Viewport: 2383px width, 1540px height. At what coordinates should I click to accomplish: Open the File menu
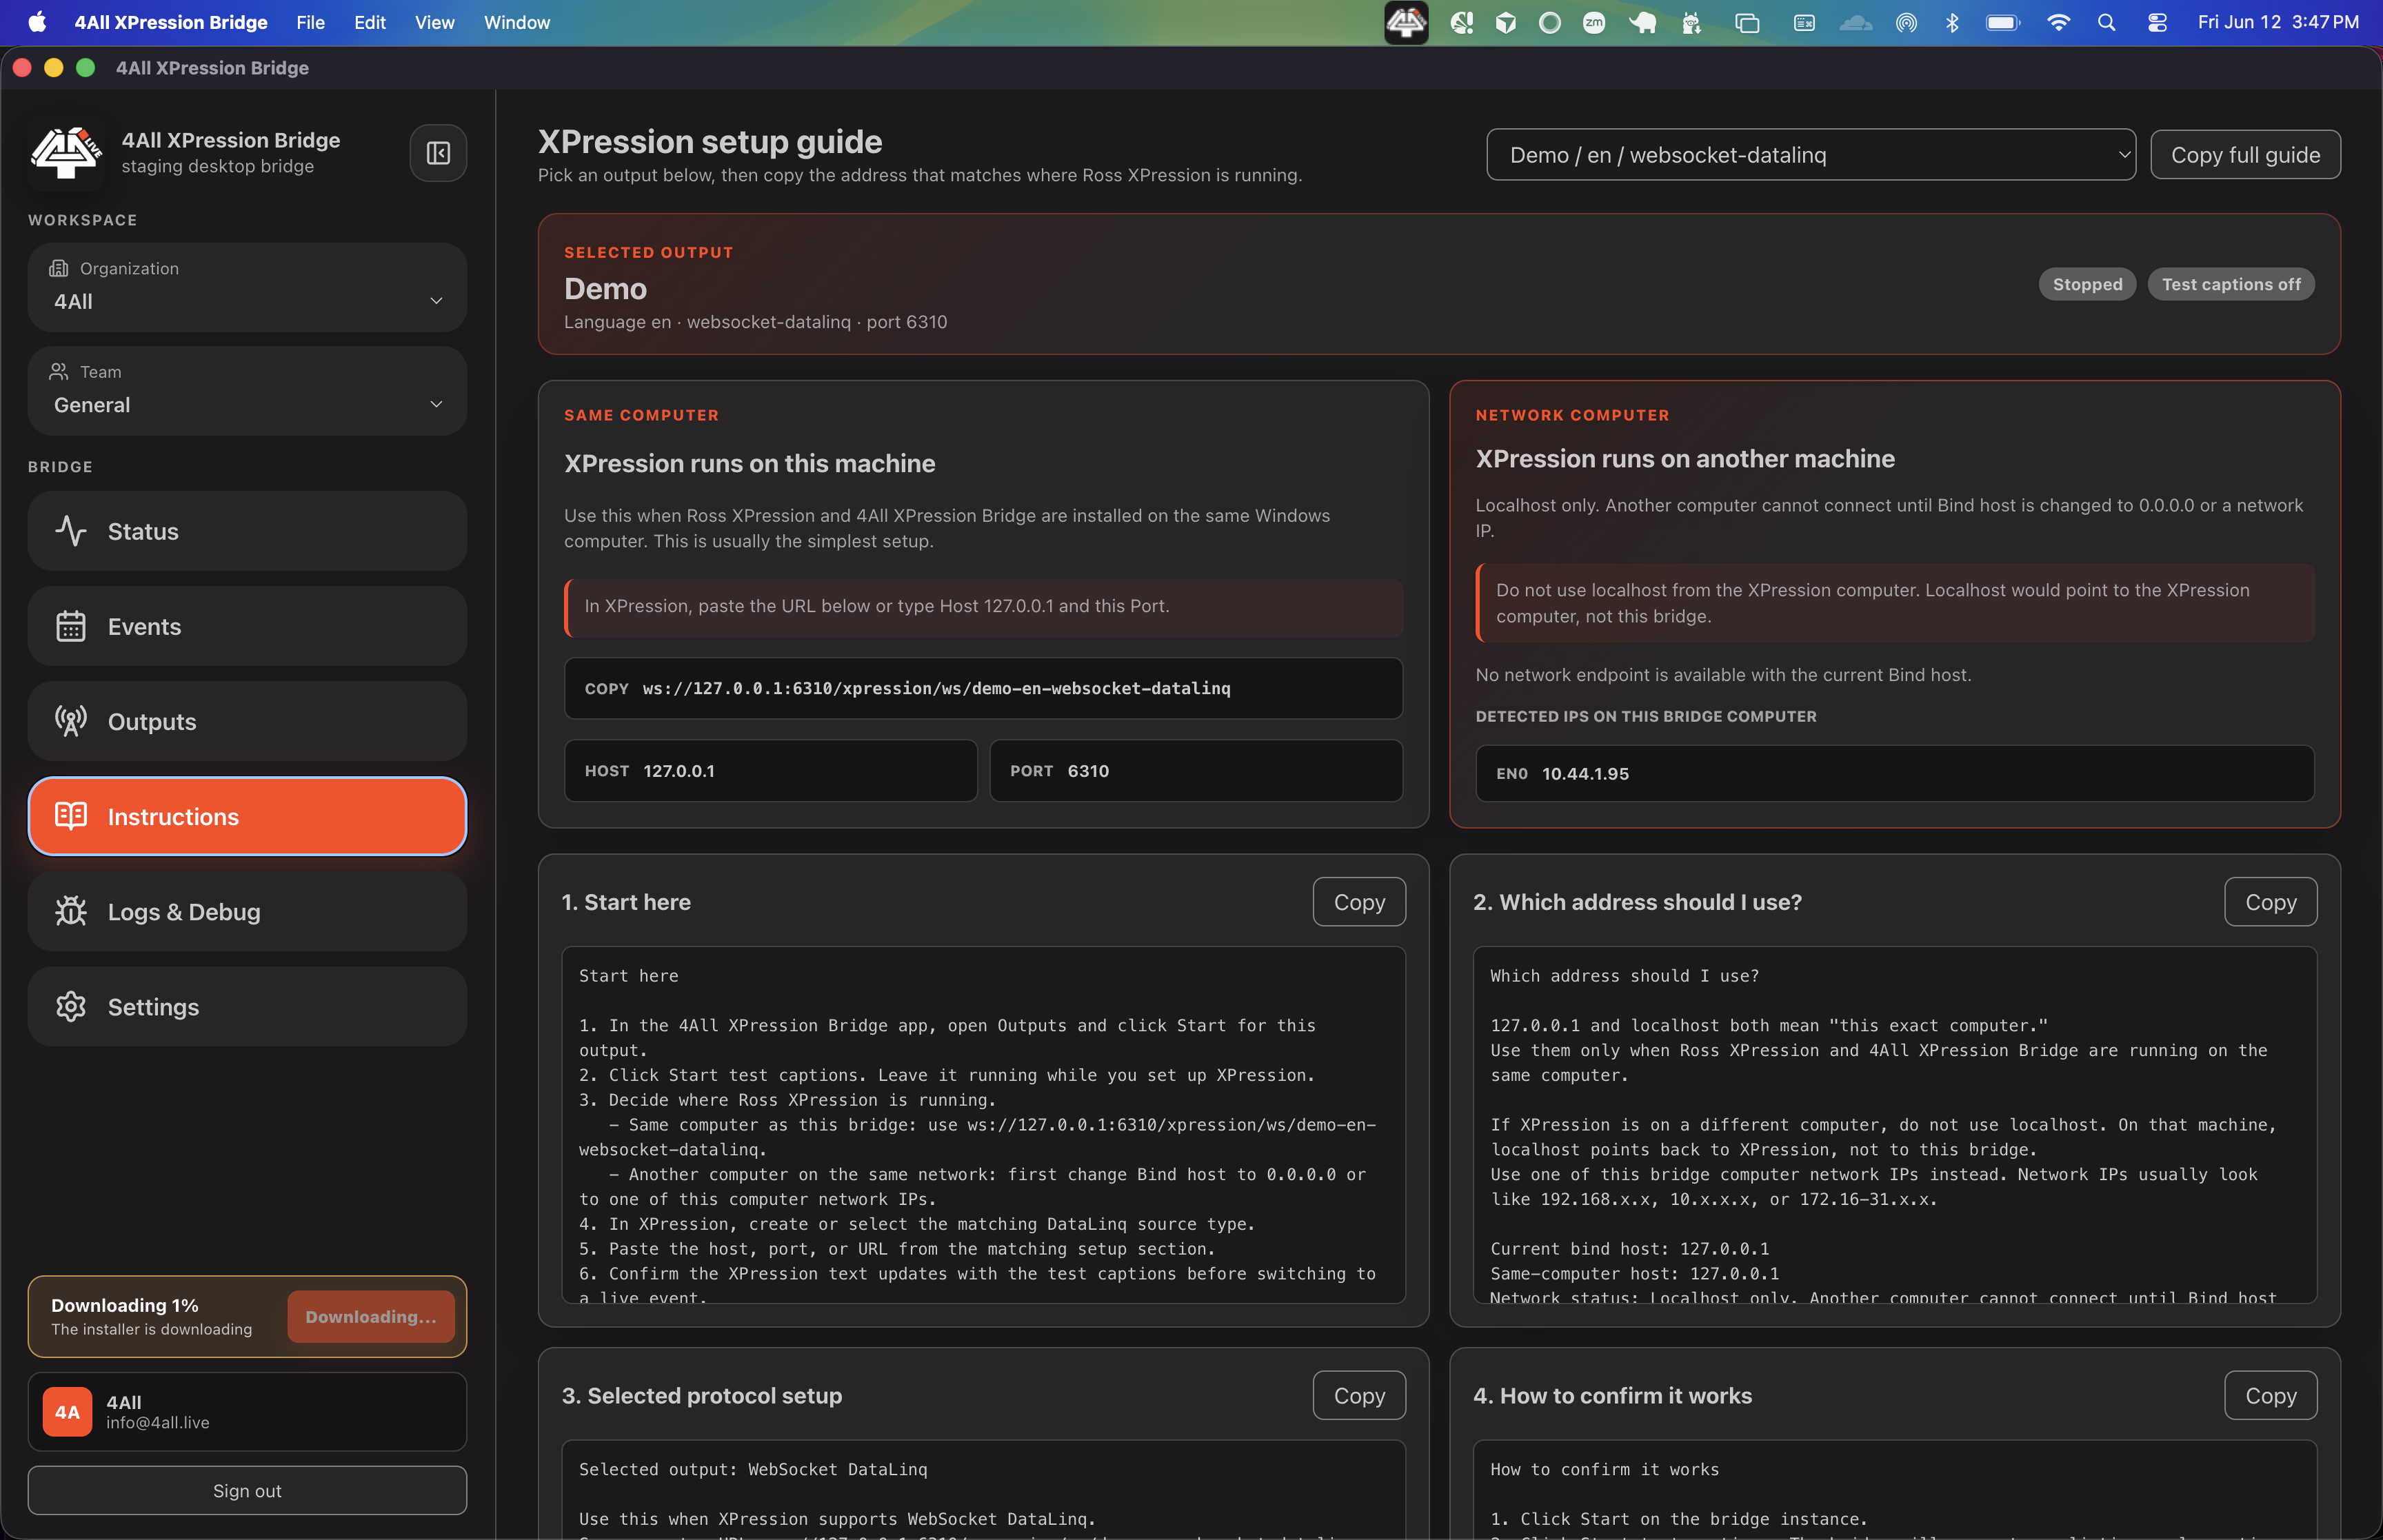[x=310, y=22]
